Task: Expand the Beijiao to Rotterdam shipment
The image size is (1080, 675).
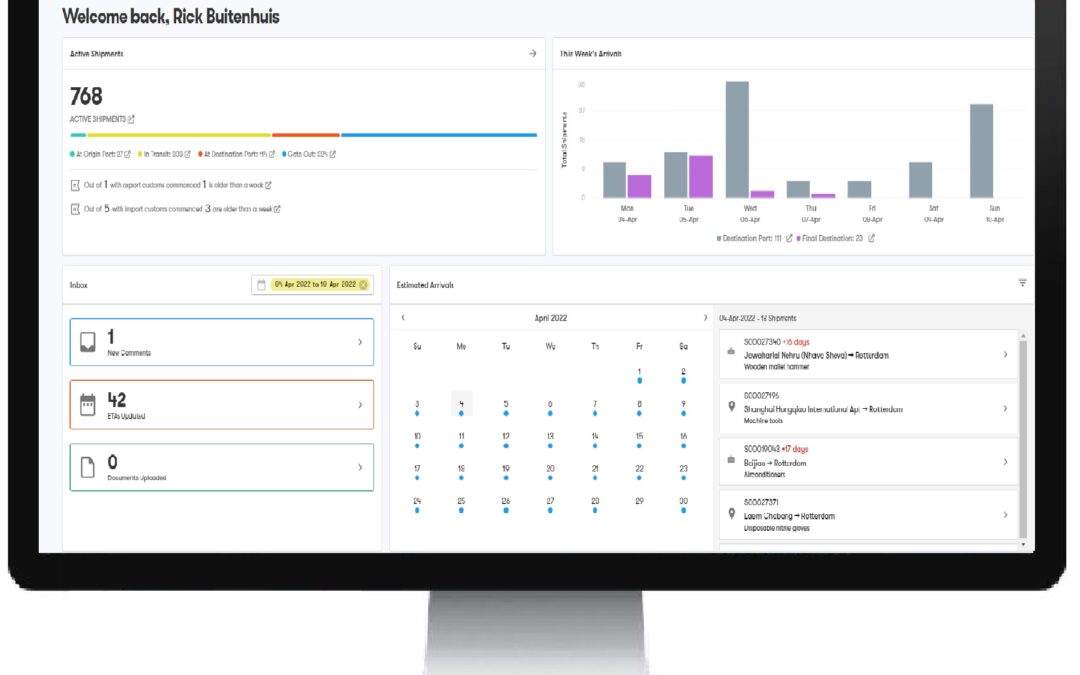Action: [x=1005, y=462]
